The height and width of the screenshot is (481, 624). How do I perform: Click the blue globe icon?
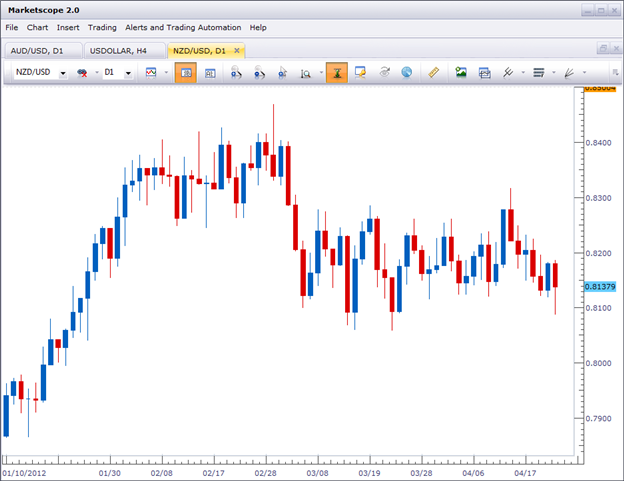coord(407,72)
